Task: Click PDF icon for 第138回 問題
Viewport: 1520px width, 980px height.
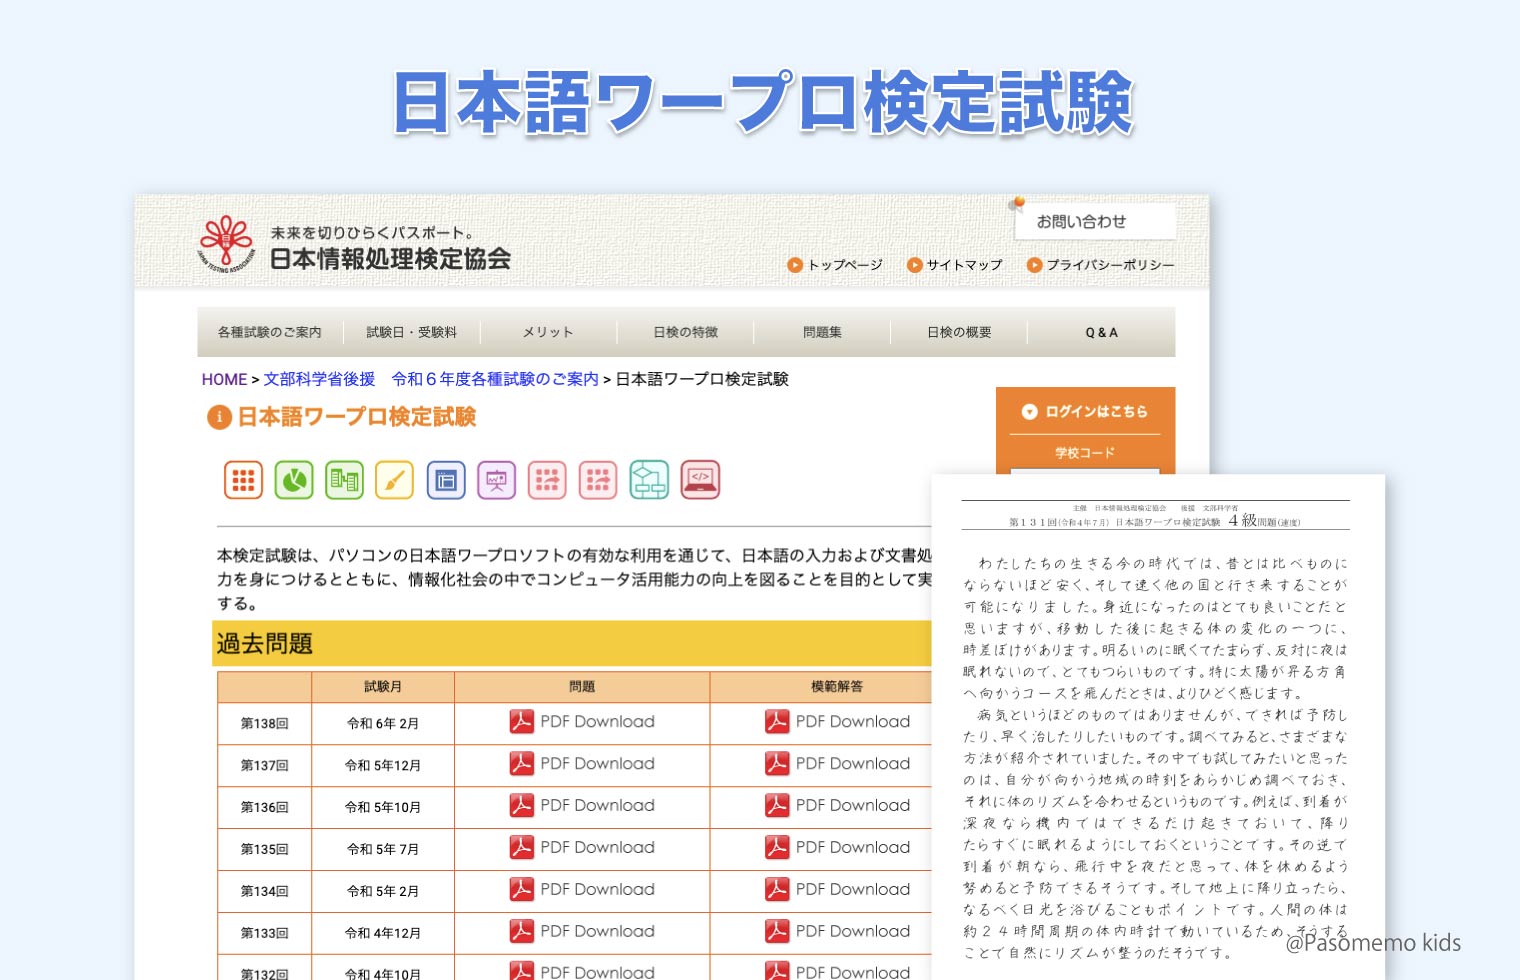Action: point(522,722)
